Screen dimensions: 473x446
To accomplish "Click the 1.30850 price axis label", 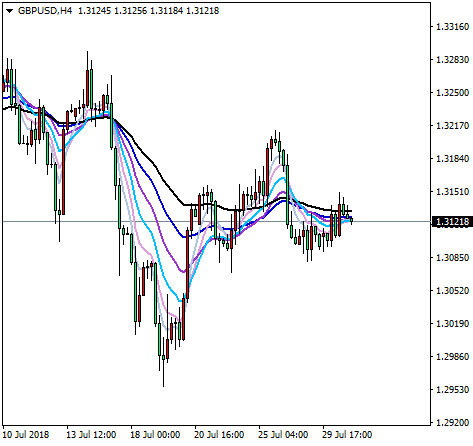I will click(452, 258).
